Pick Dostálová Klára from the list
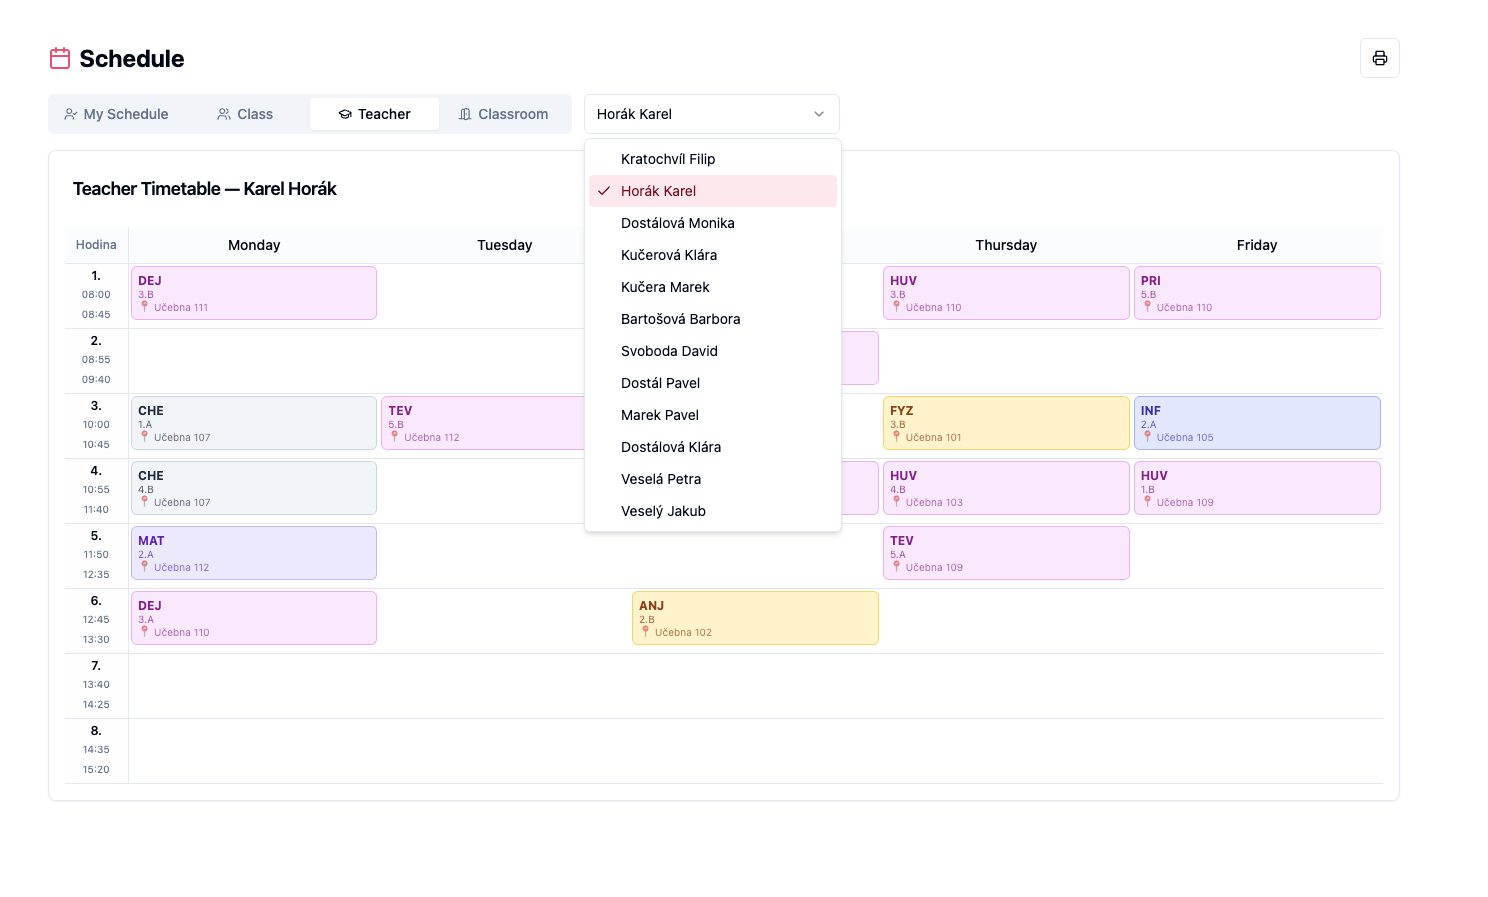The image size is (1488, 897). (713, 447)
